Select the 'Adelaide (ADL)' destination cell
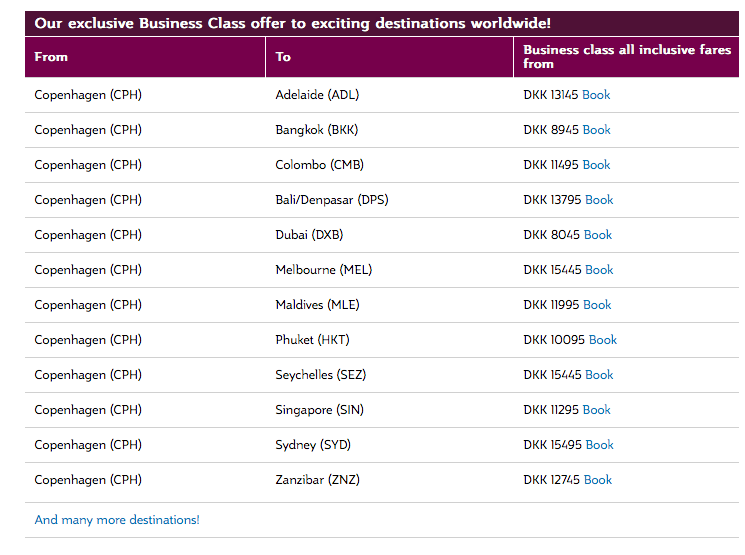Screen dimensions: 745x555 [317, 95]
